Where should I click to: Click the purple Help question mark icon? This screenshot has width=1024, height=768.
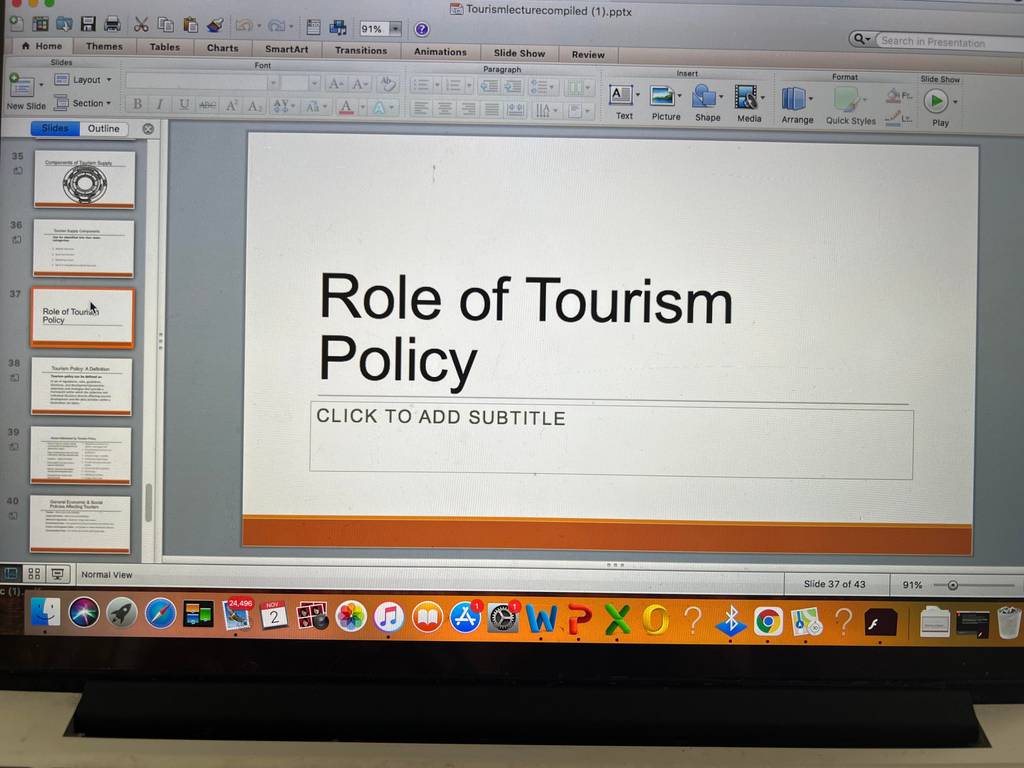point(422,29)
